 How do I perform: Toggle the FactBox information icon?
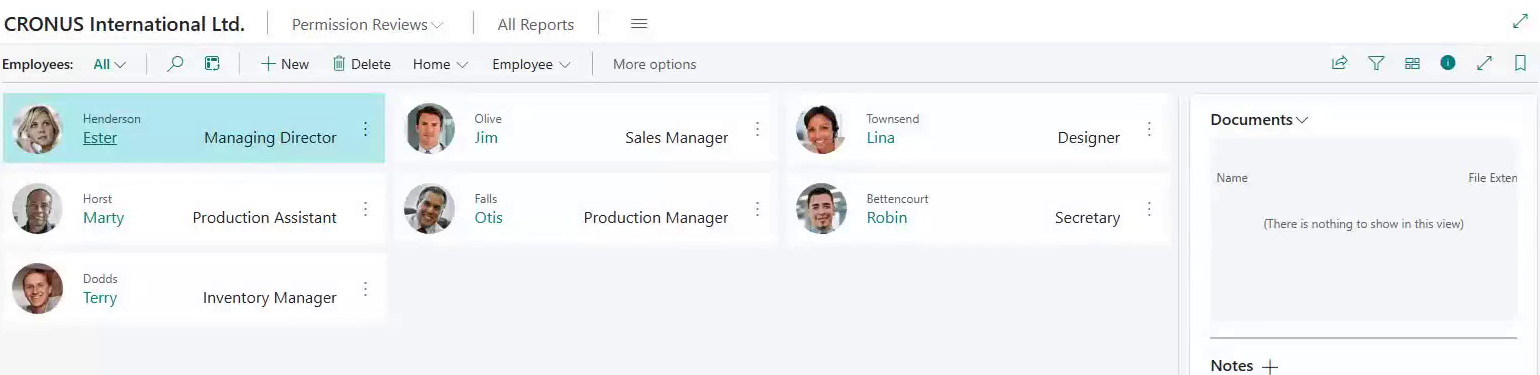tap(1448, 63)
